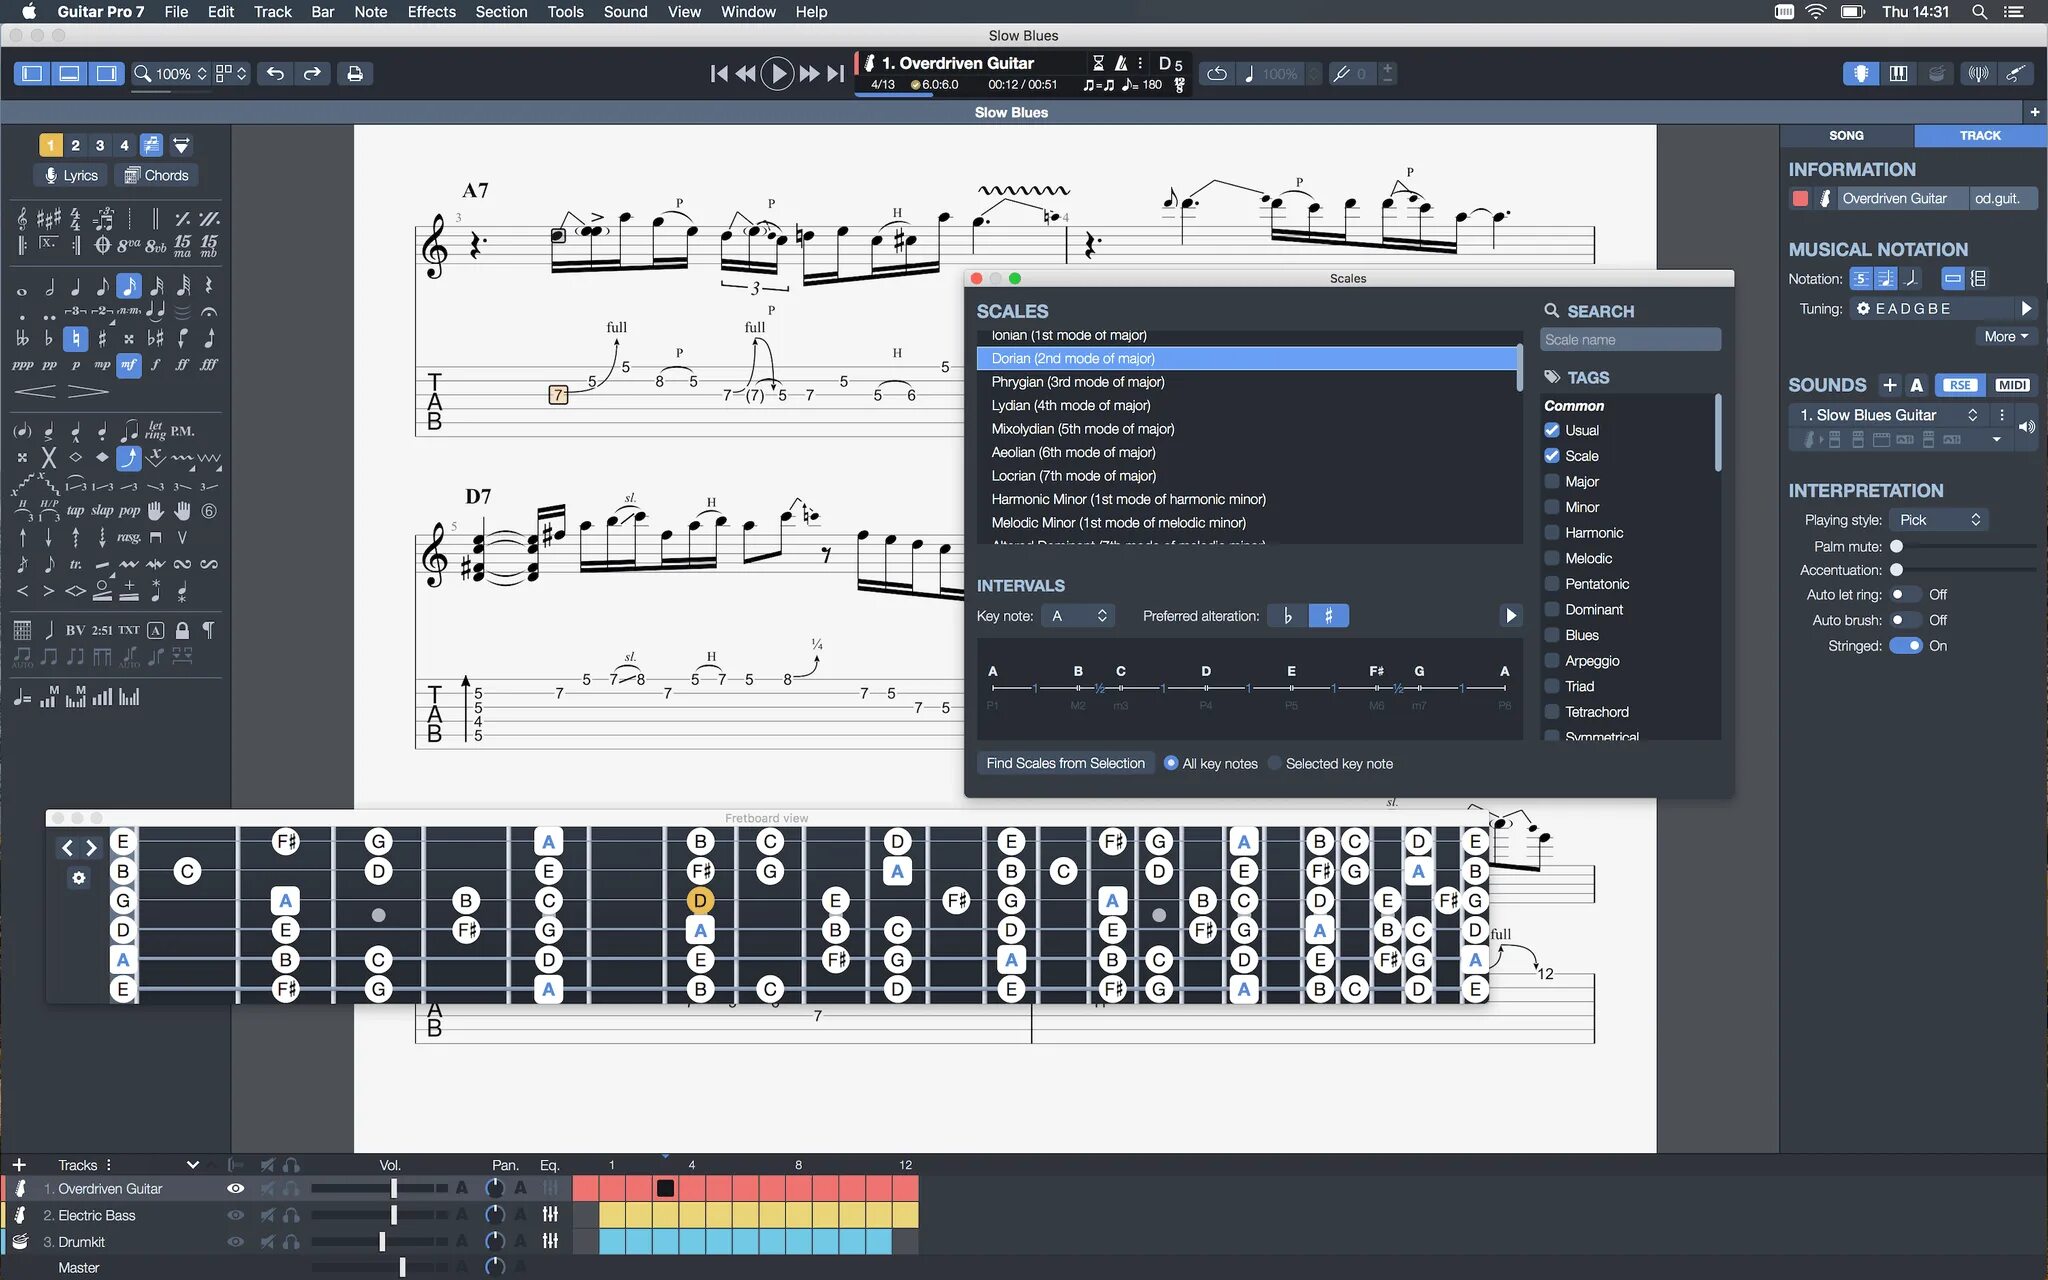Select the let ring notation icon
The width and height of the screenshot is (2048, 1280).
(153, 429)
